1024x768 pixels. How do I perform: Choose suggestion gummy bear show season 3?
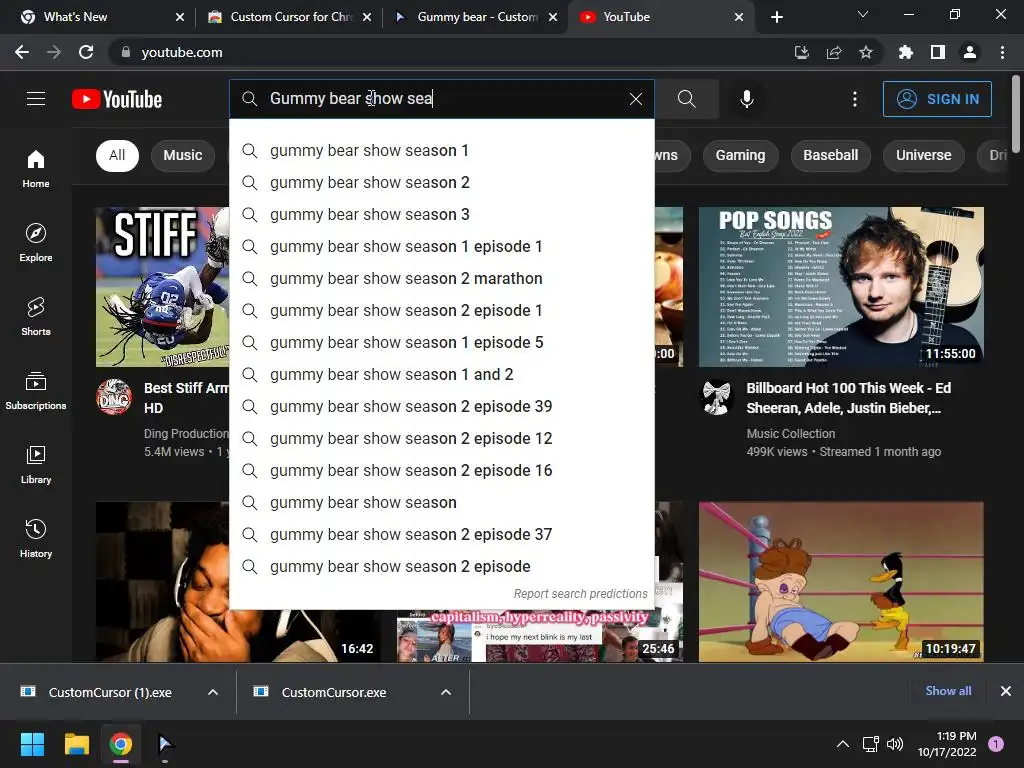[441, 215]
